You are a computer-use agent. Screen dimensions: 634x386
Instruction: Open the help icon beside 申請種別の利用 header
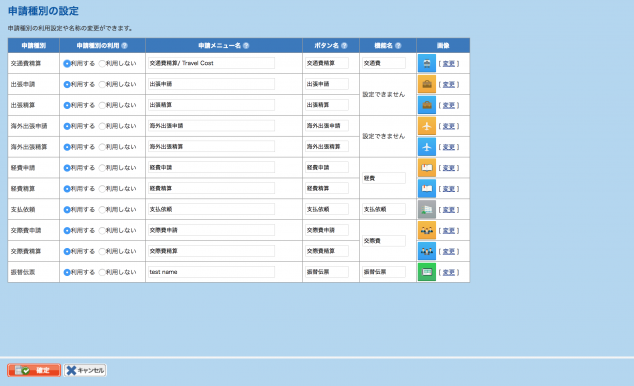click(x=125, y=46)
